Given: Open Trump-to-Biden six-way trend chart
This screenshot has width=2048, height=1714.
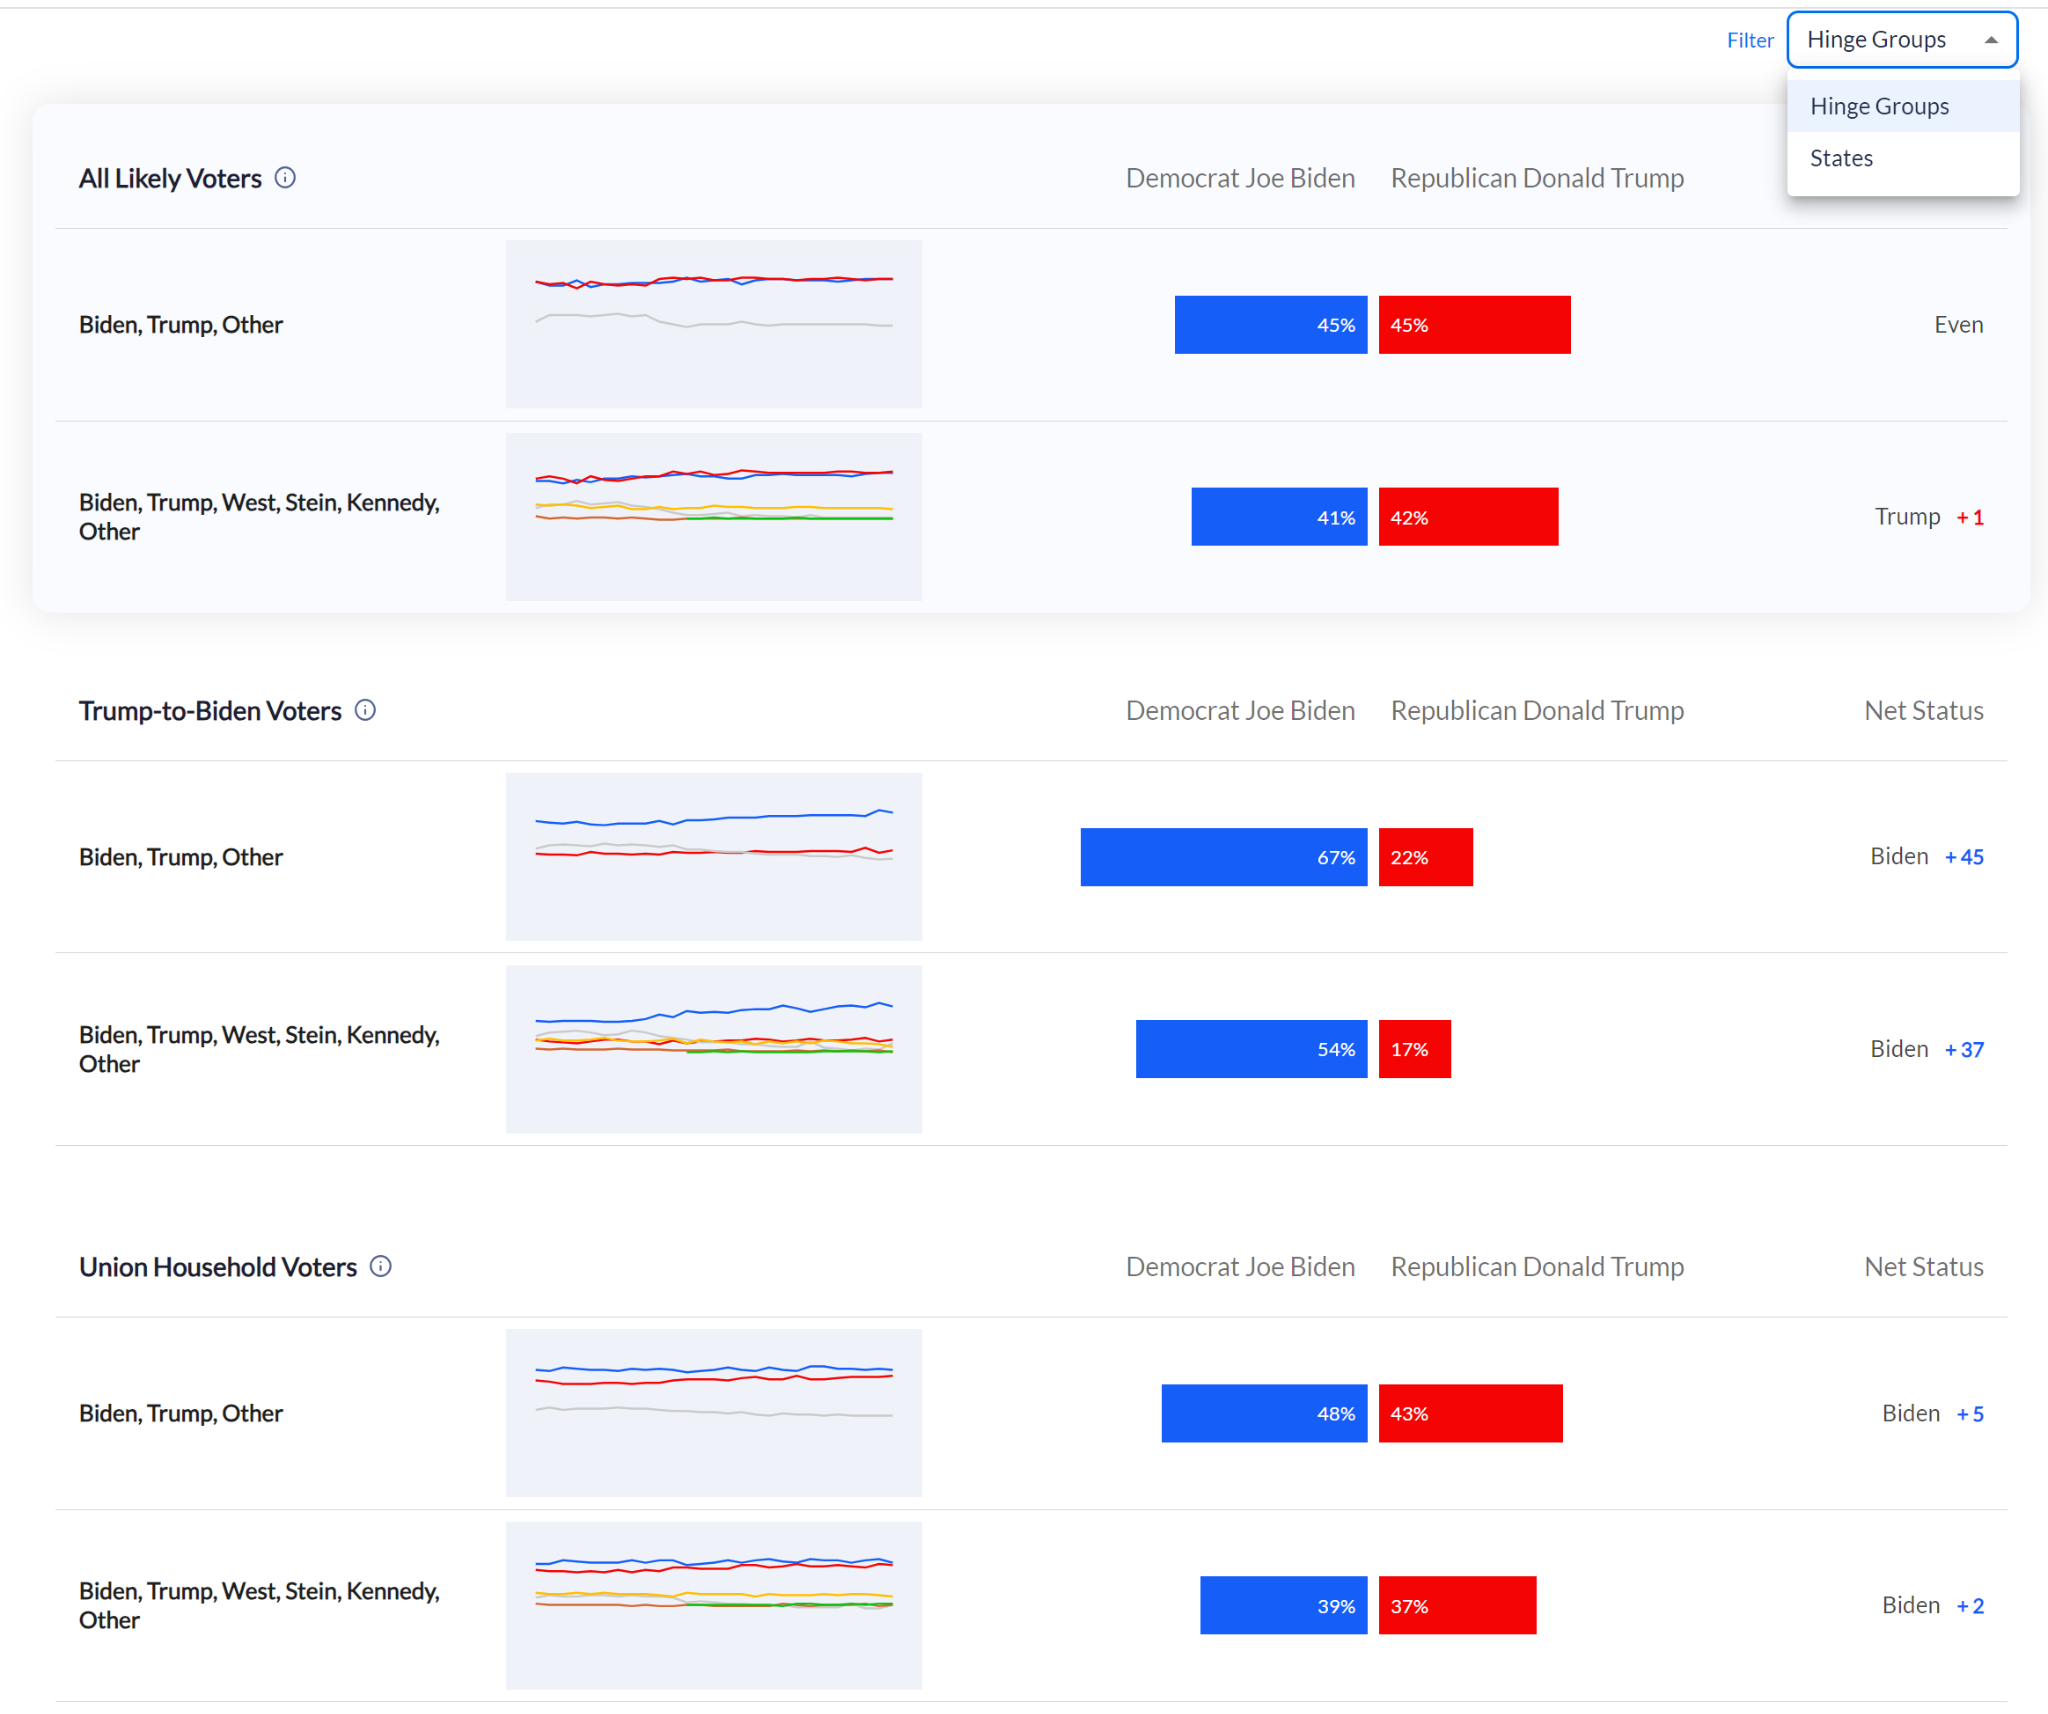Looking at the screenshot, I should [713, 1048].
